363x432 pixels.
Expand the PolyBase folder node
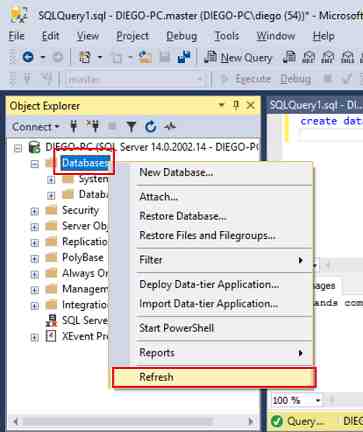(35, 259)
